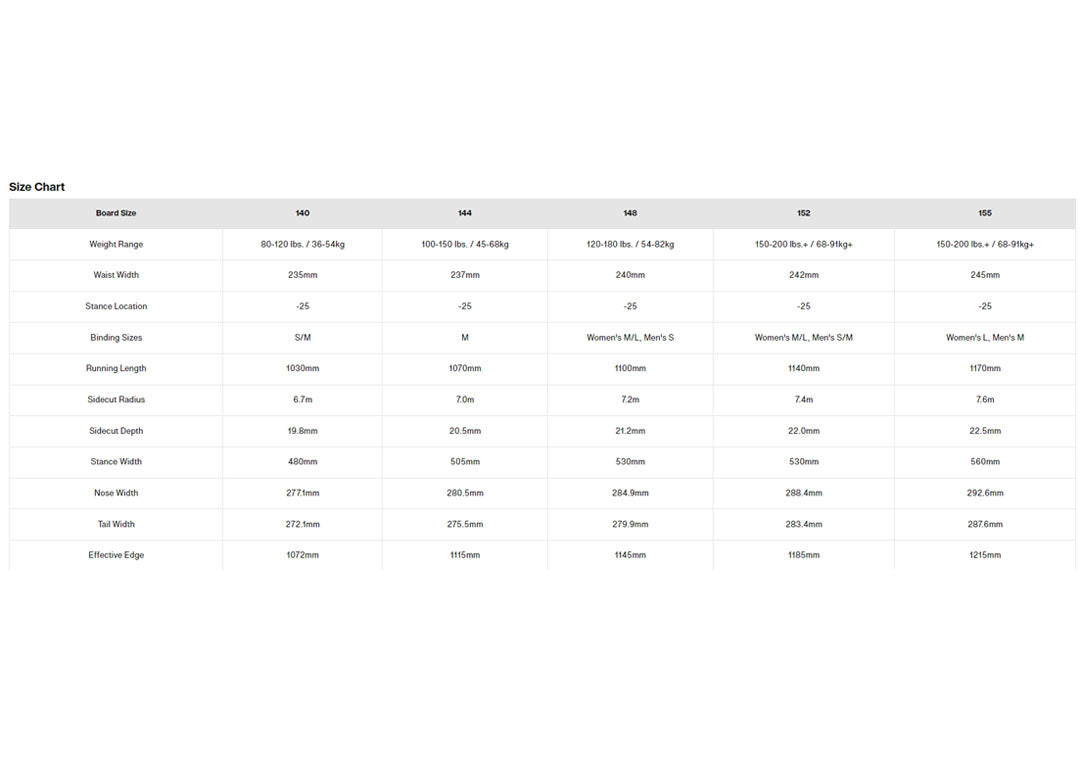Click the Size Chart heading

[x=37, y=187]
